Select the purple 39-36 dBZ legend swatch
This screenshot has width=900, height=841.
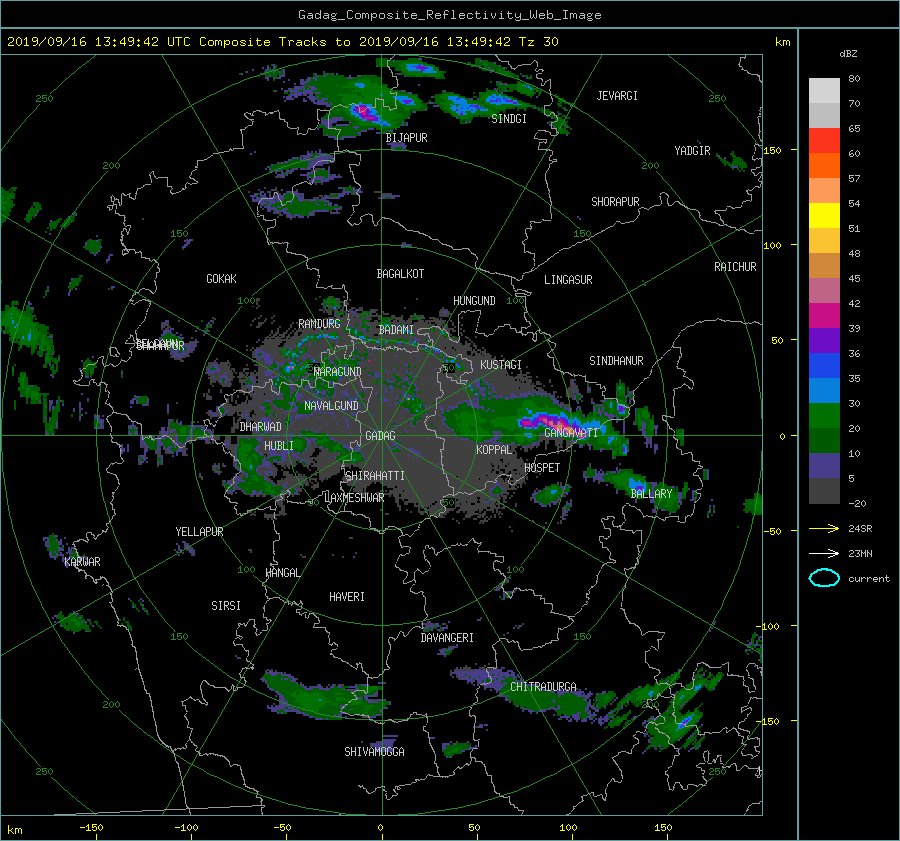[824, 341]
